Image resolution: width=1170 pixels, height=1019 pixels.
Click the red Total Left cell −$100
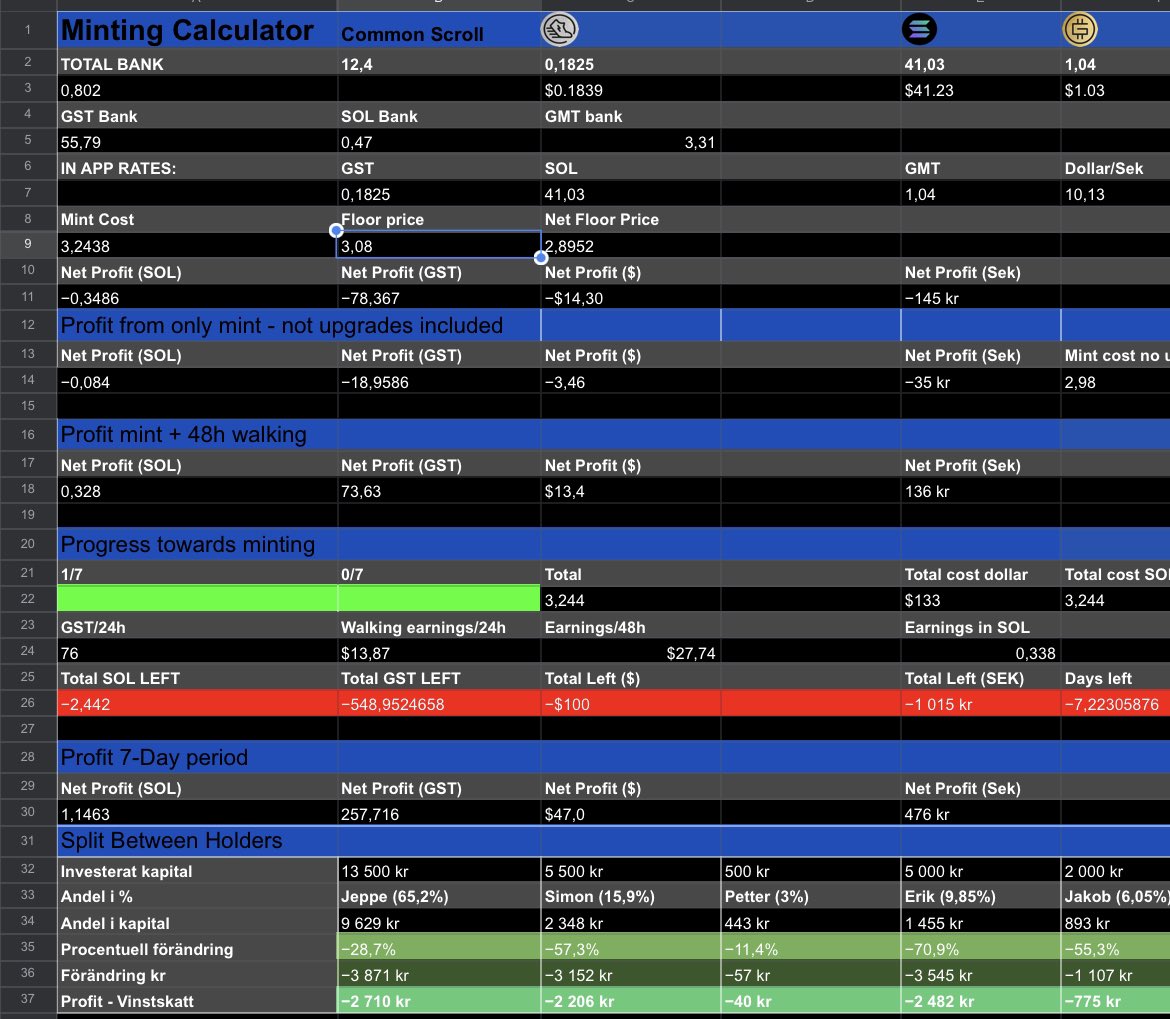631,703
